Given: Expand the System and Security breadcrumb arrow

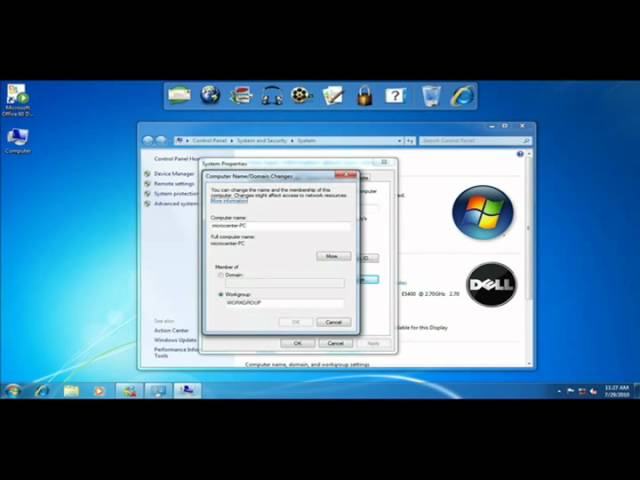Looking at the screenshot, I should click(x=292, y=141).
